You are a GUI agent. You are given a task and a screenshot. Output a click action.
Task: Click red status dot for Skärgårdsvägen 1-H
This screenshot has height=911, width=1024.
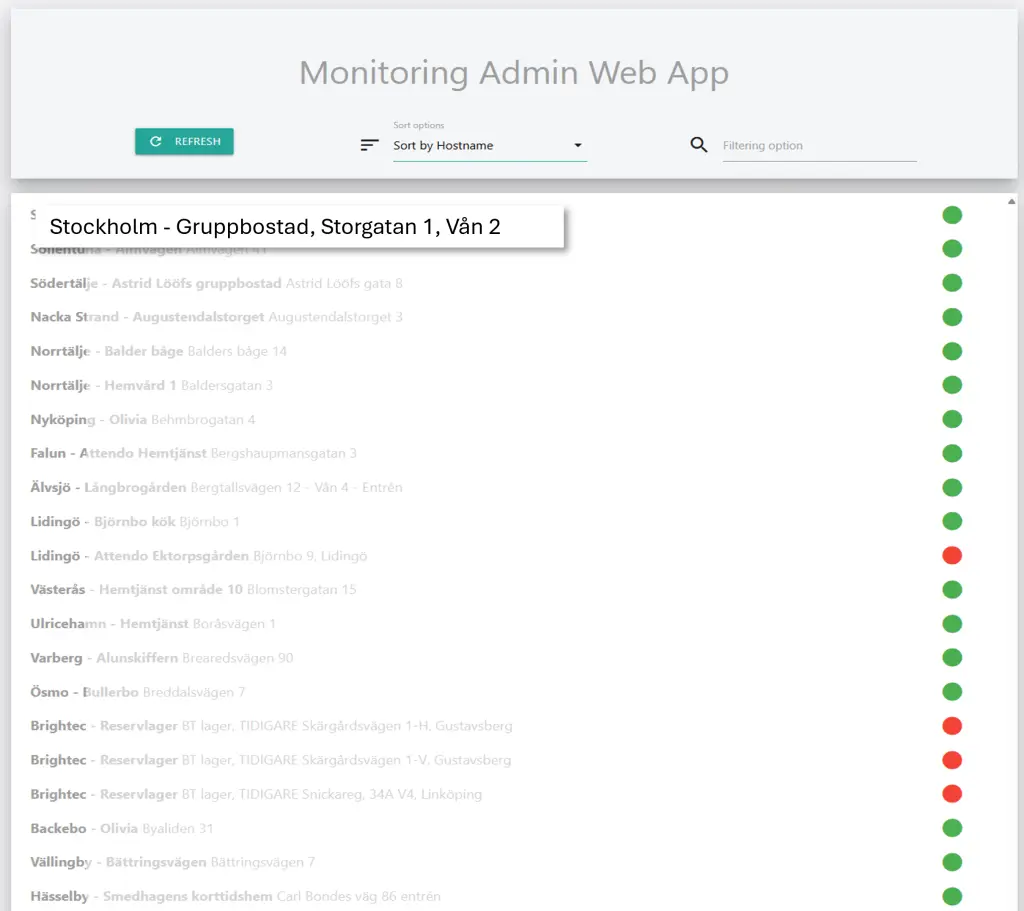(x=952, y=726)
